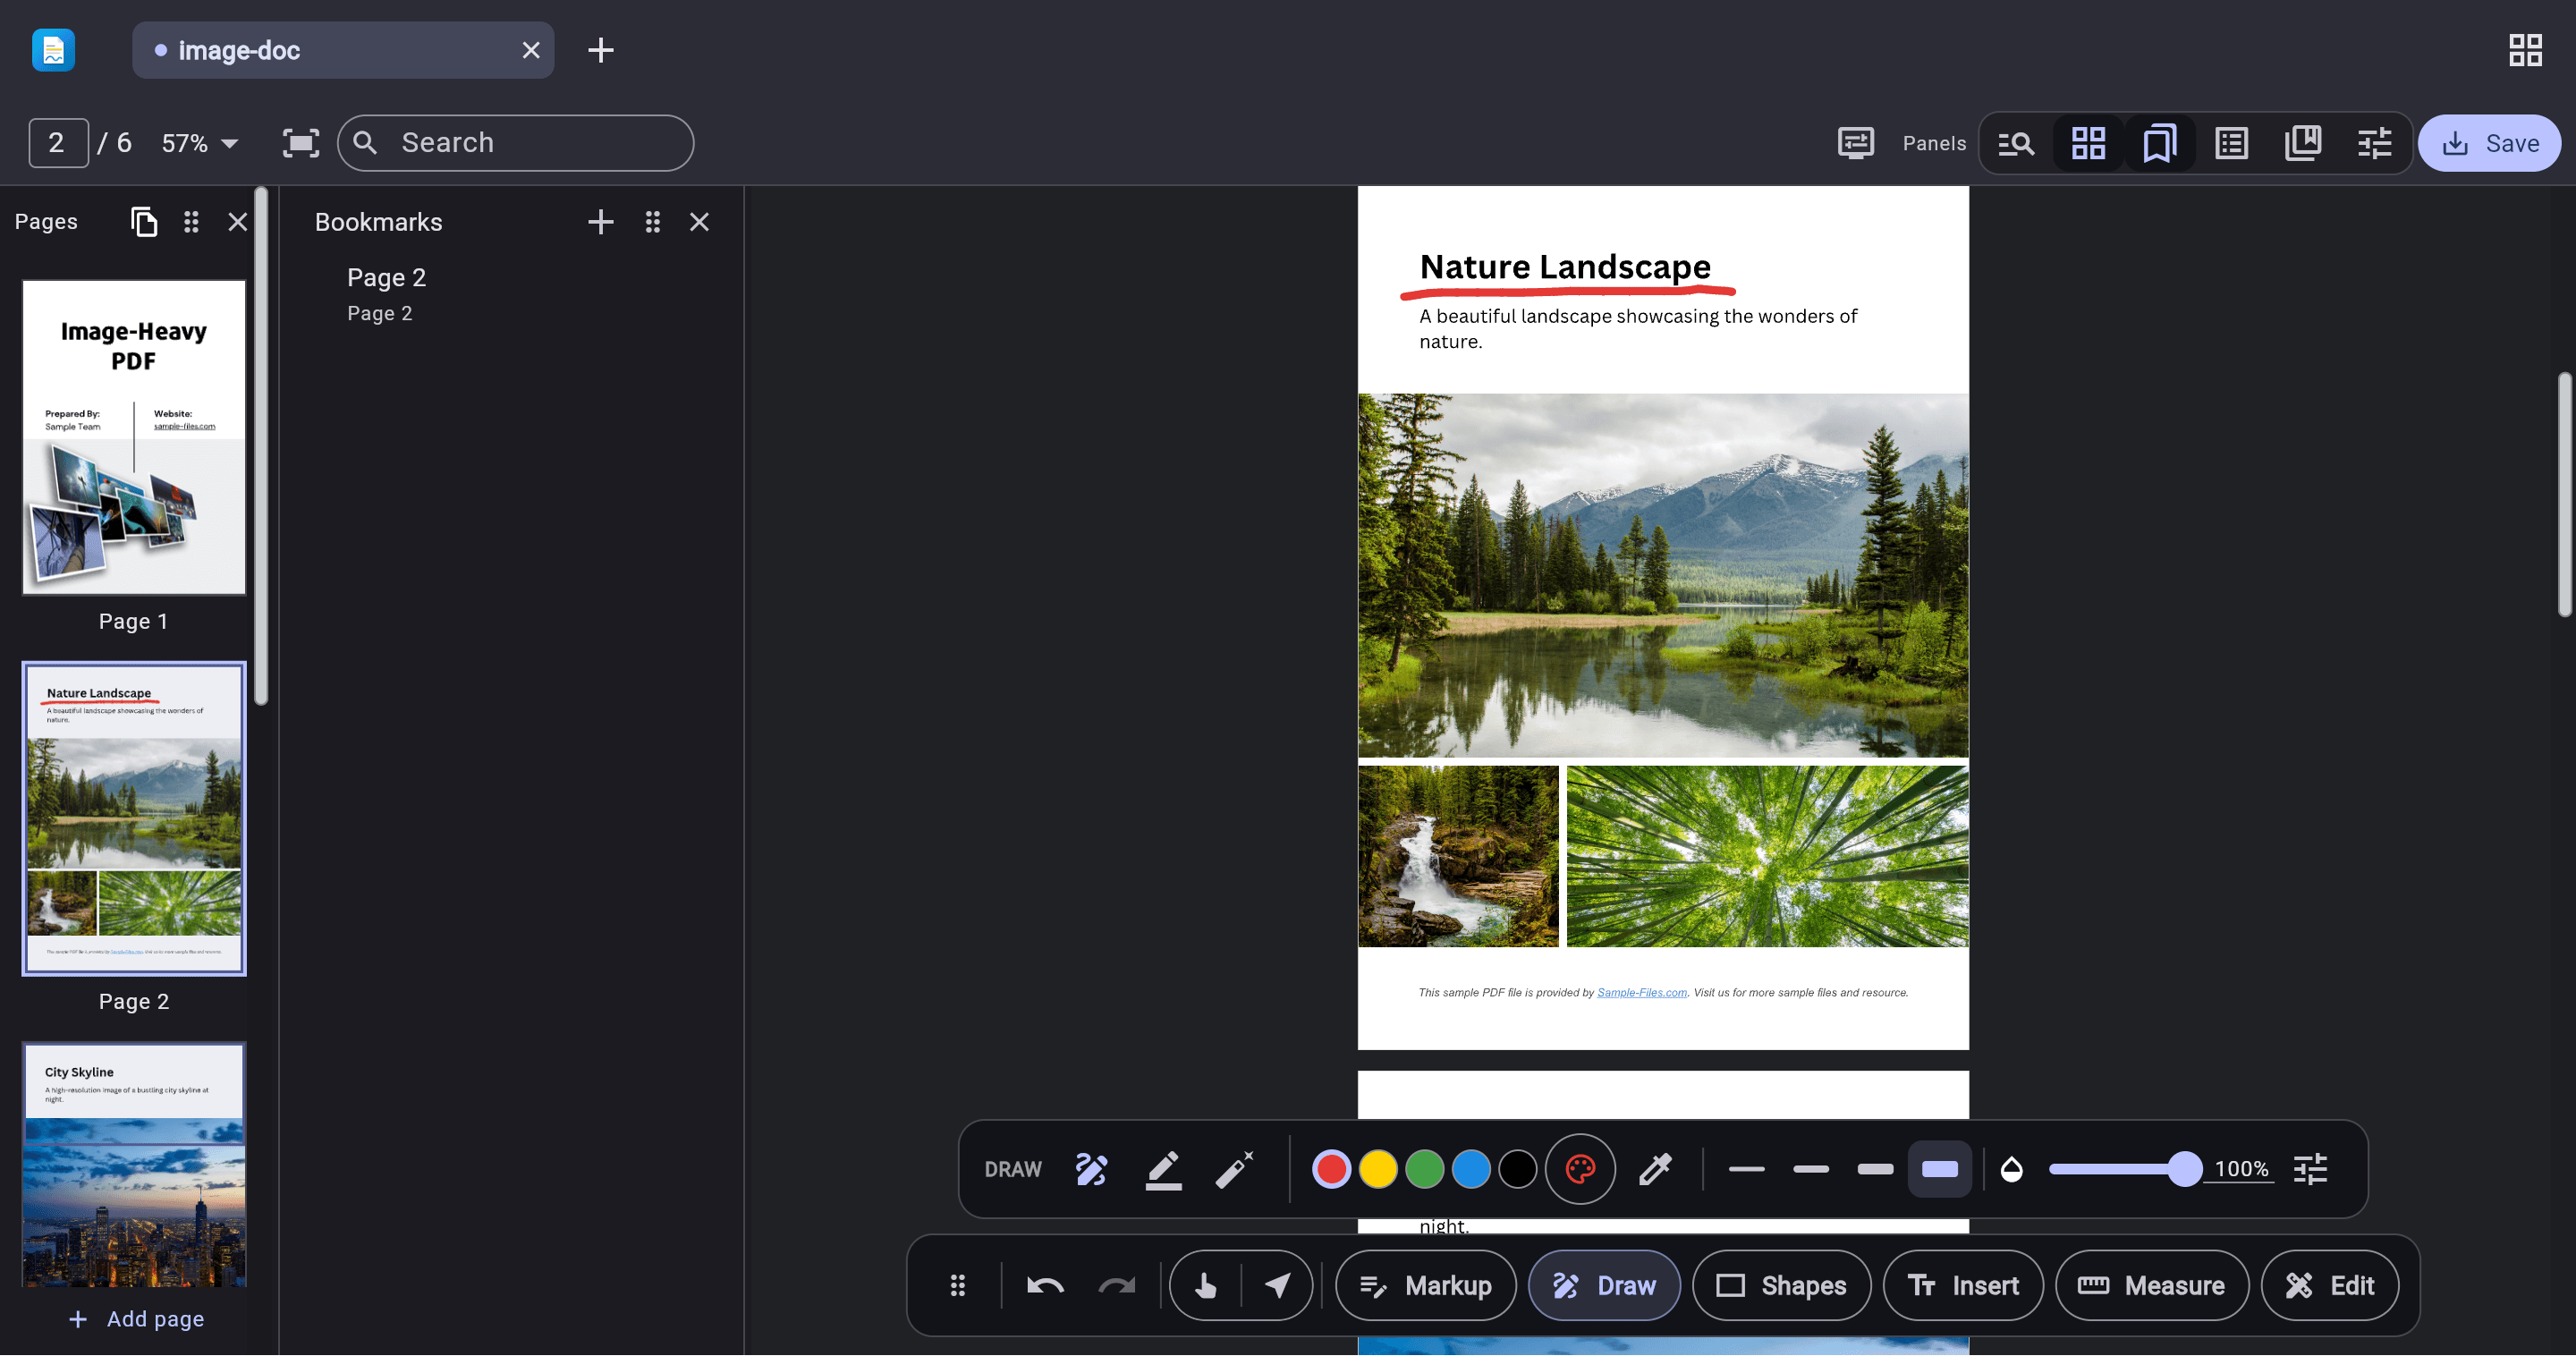Switch to Measure tab

(x=2152, y=1285)
